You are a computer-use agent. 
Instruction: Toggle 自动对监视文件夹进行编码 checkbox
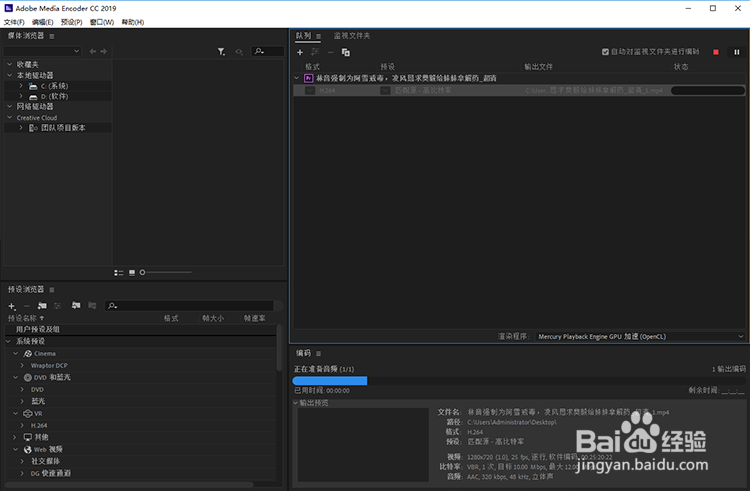(x=605, y=52)
